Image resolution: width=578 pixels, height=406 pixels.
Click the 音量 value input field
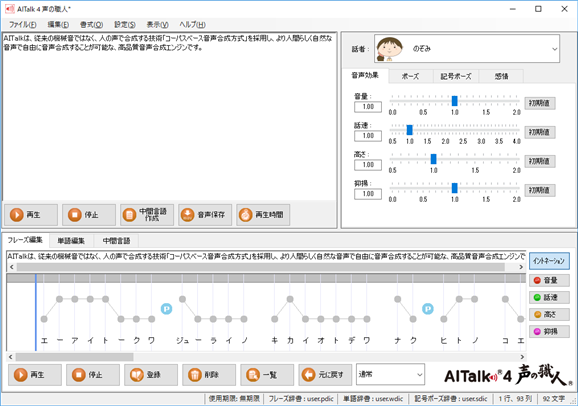click(x=368, y=107)
